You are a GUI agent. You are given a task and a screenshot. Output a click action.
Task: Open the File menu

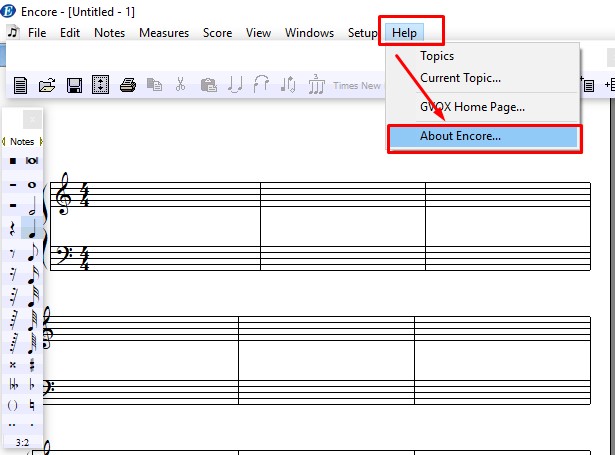pyautogui.click(x=37, y=33)
